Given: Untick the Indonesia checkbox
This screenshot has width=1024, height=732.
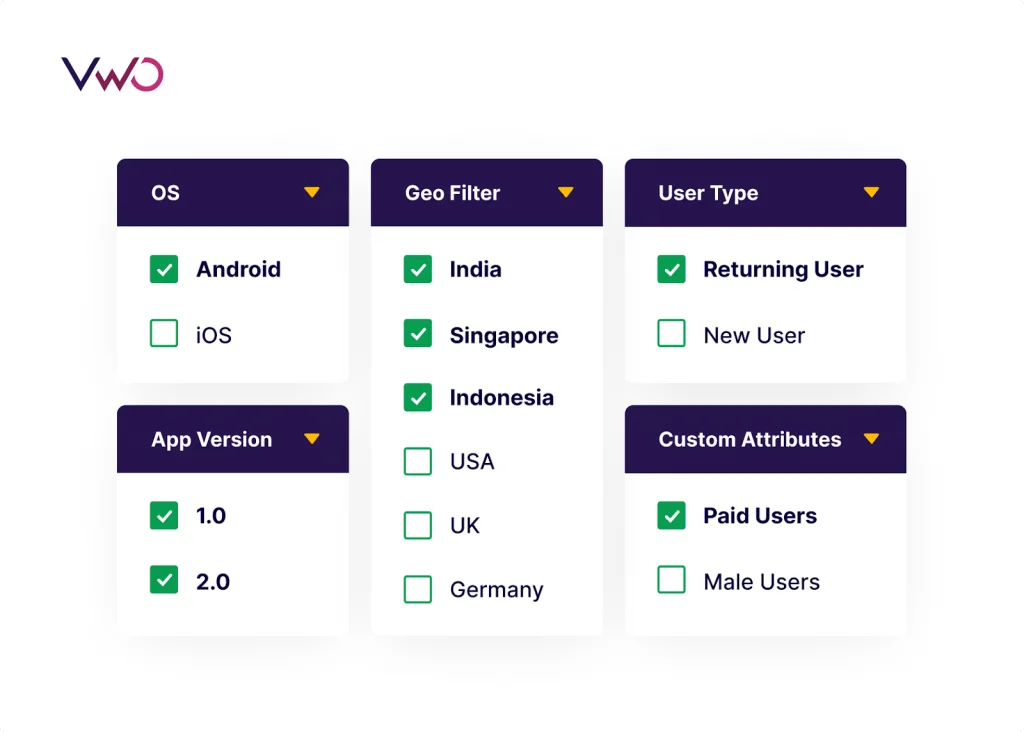Looking at the screenshot, I should pyautogui.click(x=418, y=397).
